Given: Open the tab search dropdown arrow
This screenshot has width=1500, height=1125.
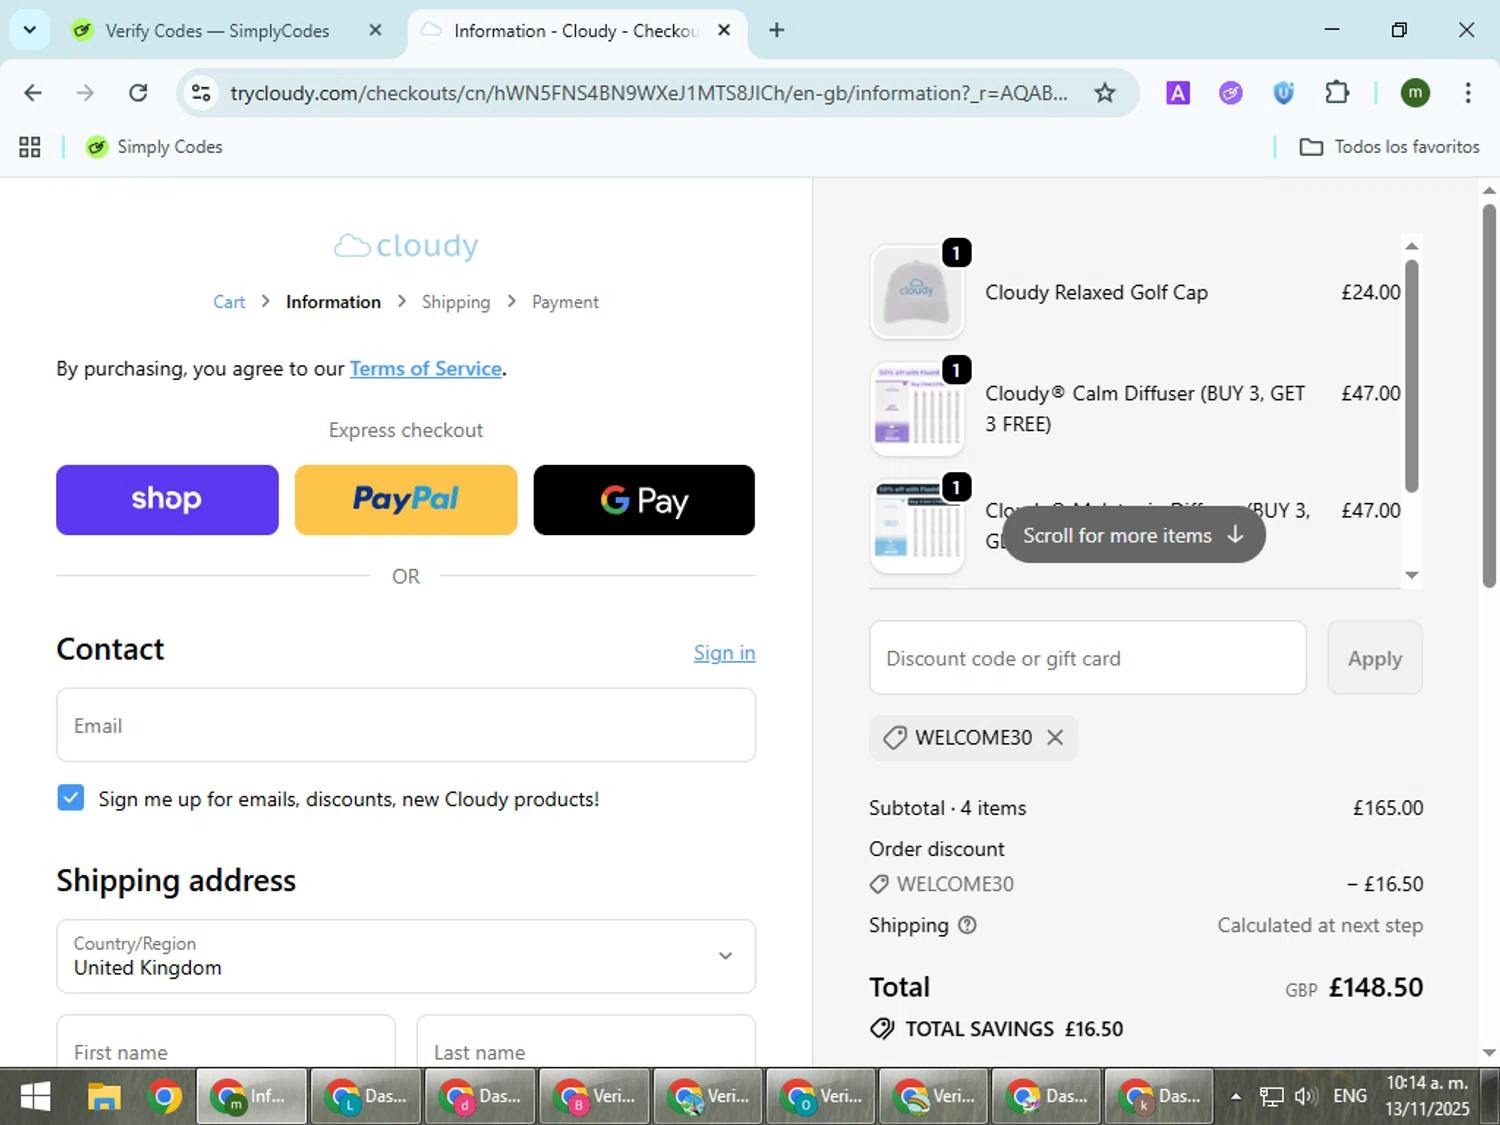Looking at the screenshot, I should pyautogui.click(x=30, y=30).
